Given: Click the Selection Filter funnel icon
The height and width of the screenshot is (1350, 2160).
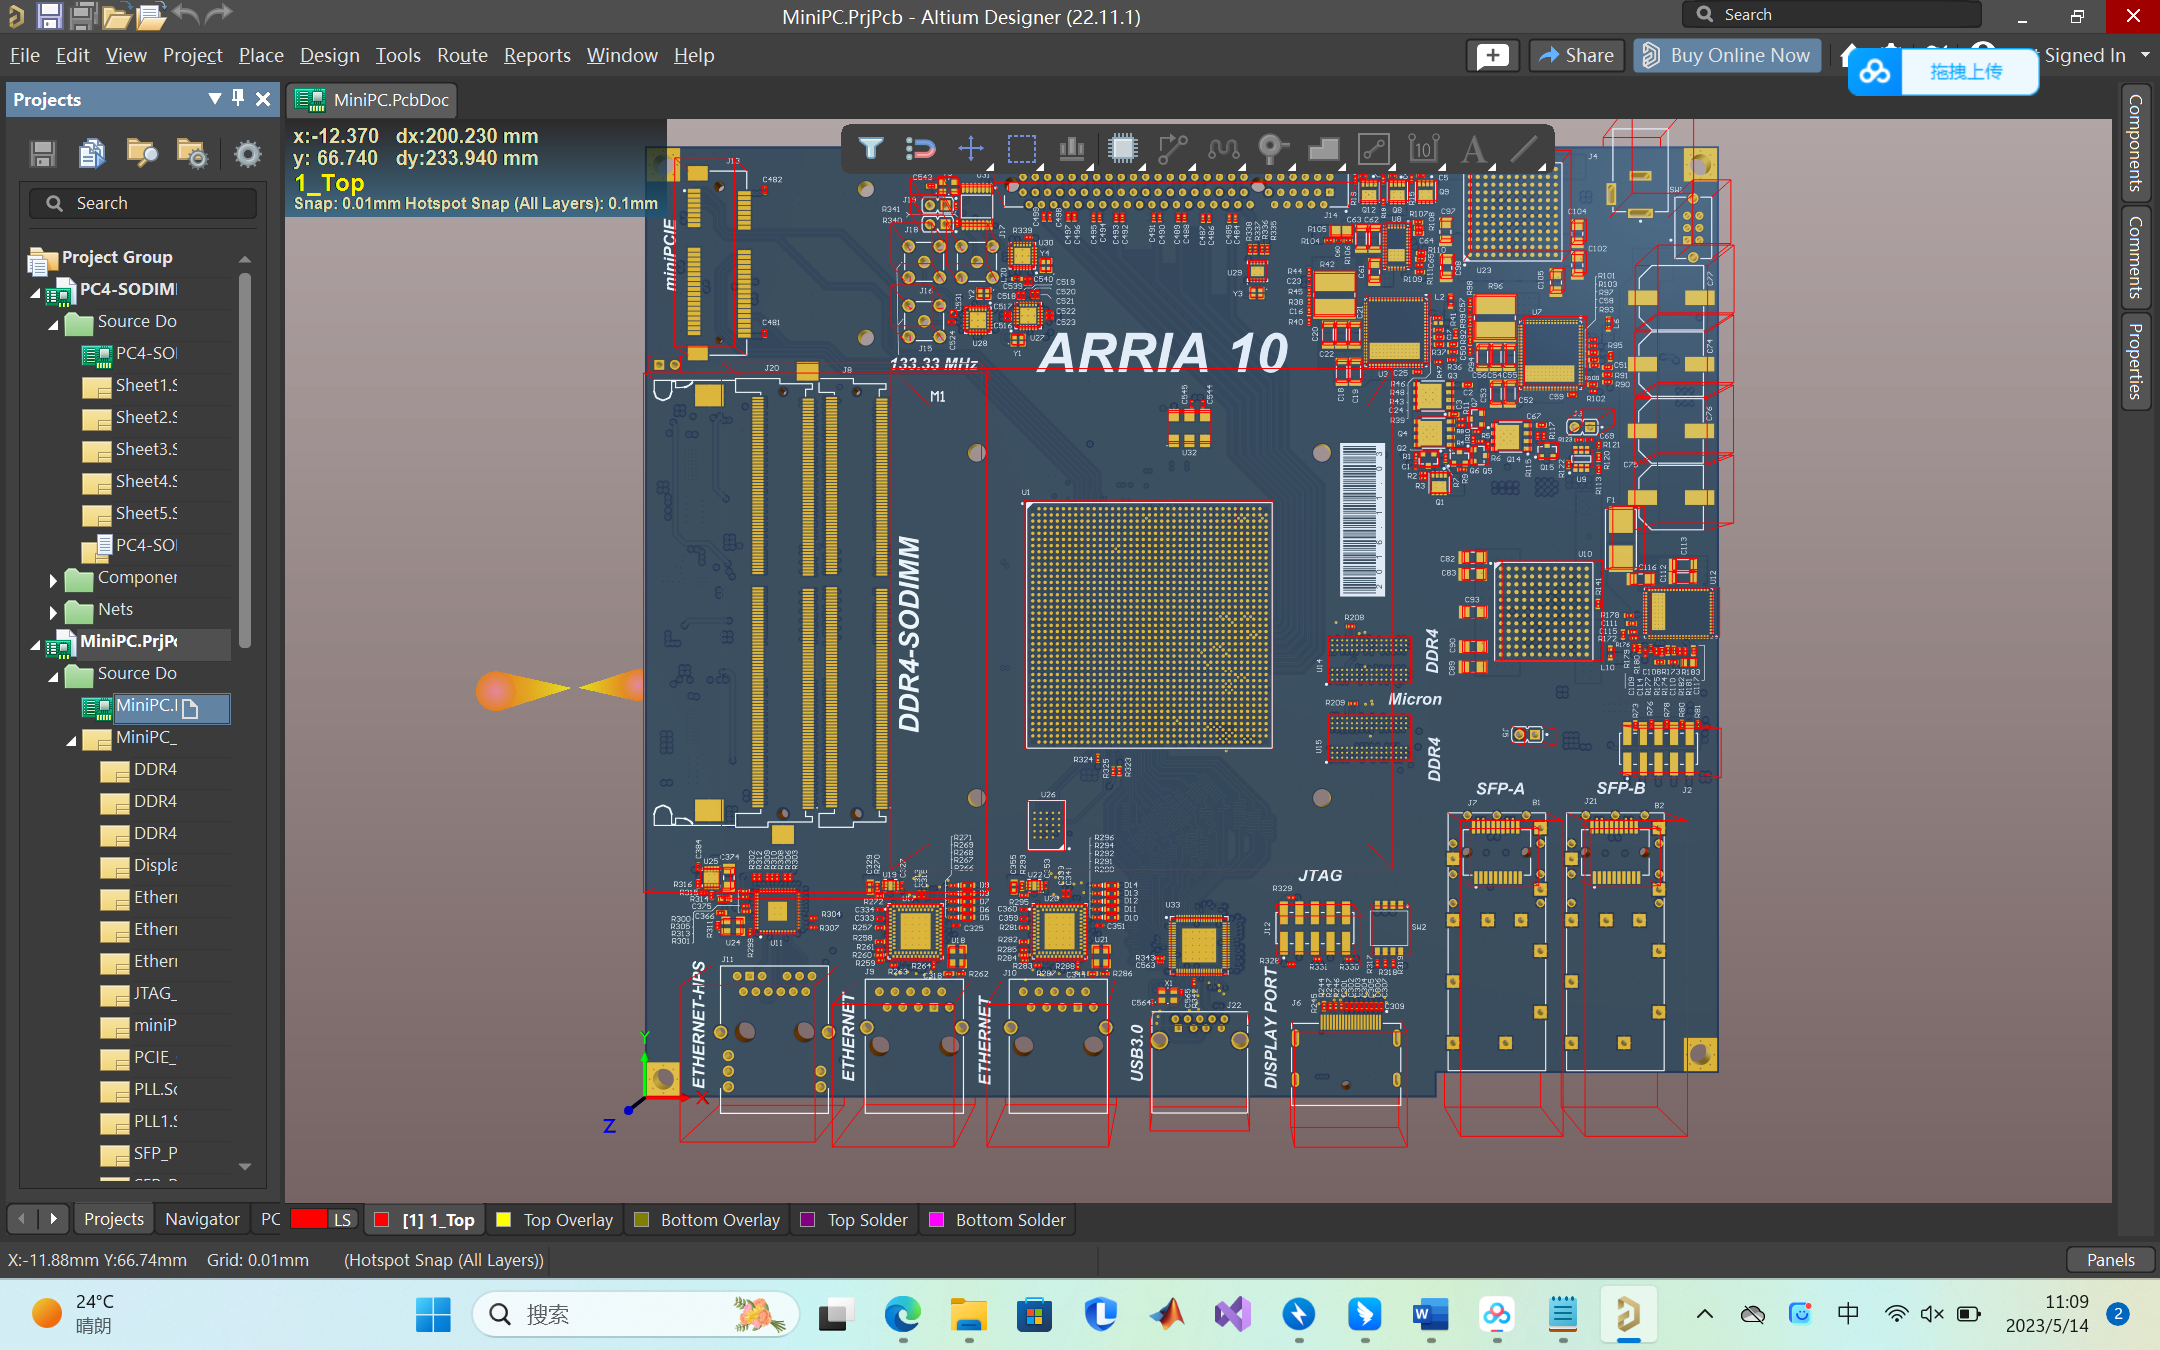Looking at the screenshot, I should tap(870, 149).
